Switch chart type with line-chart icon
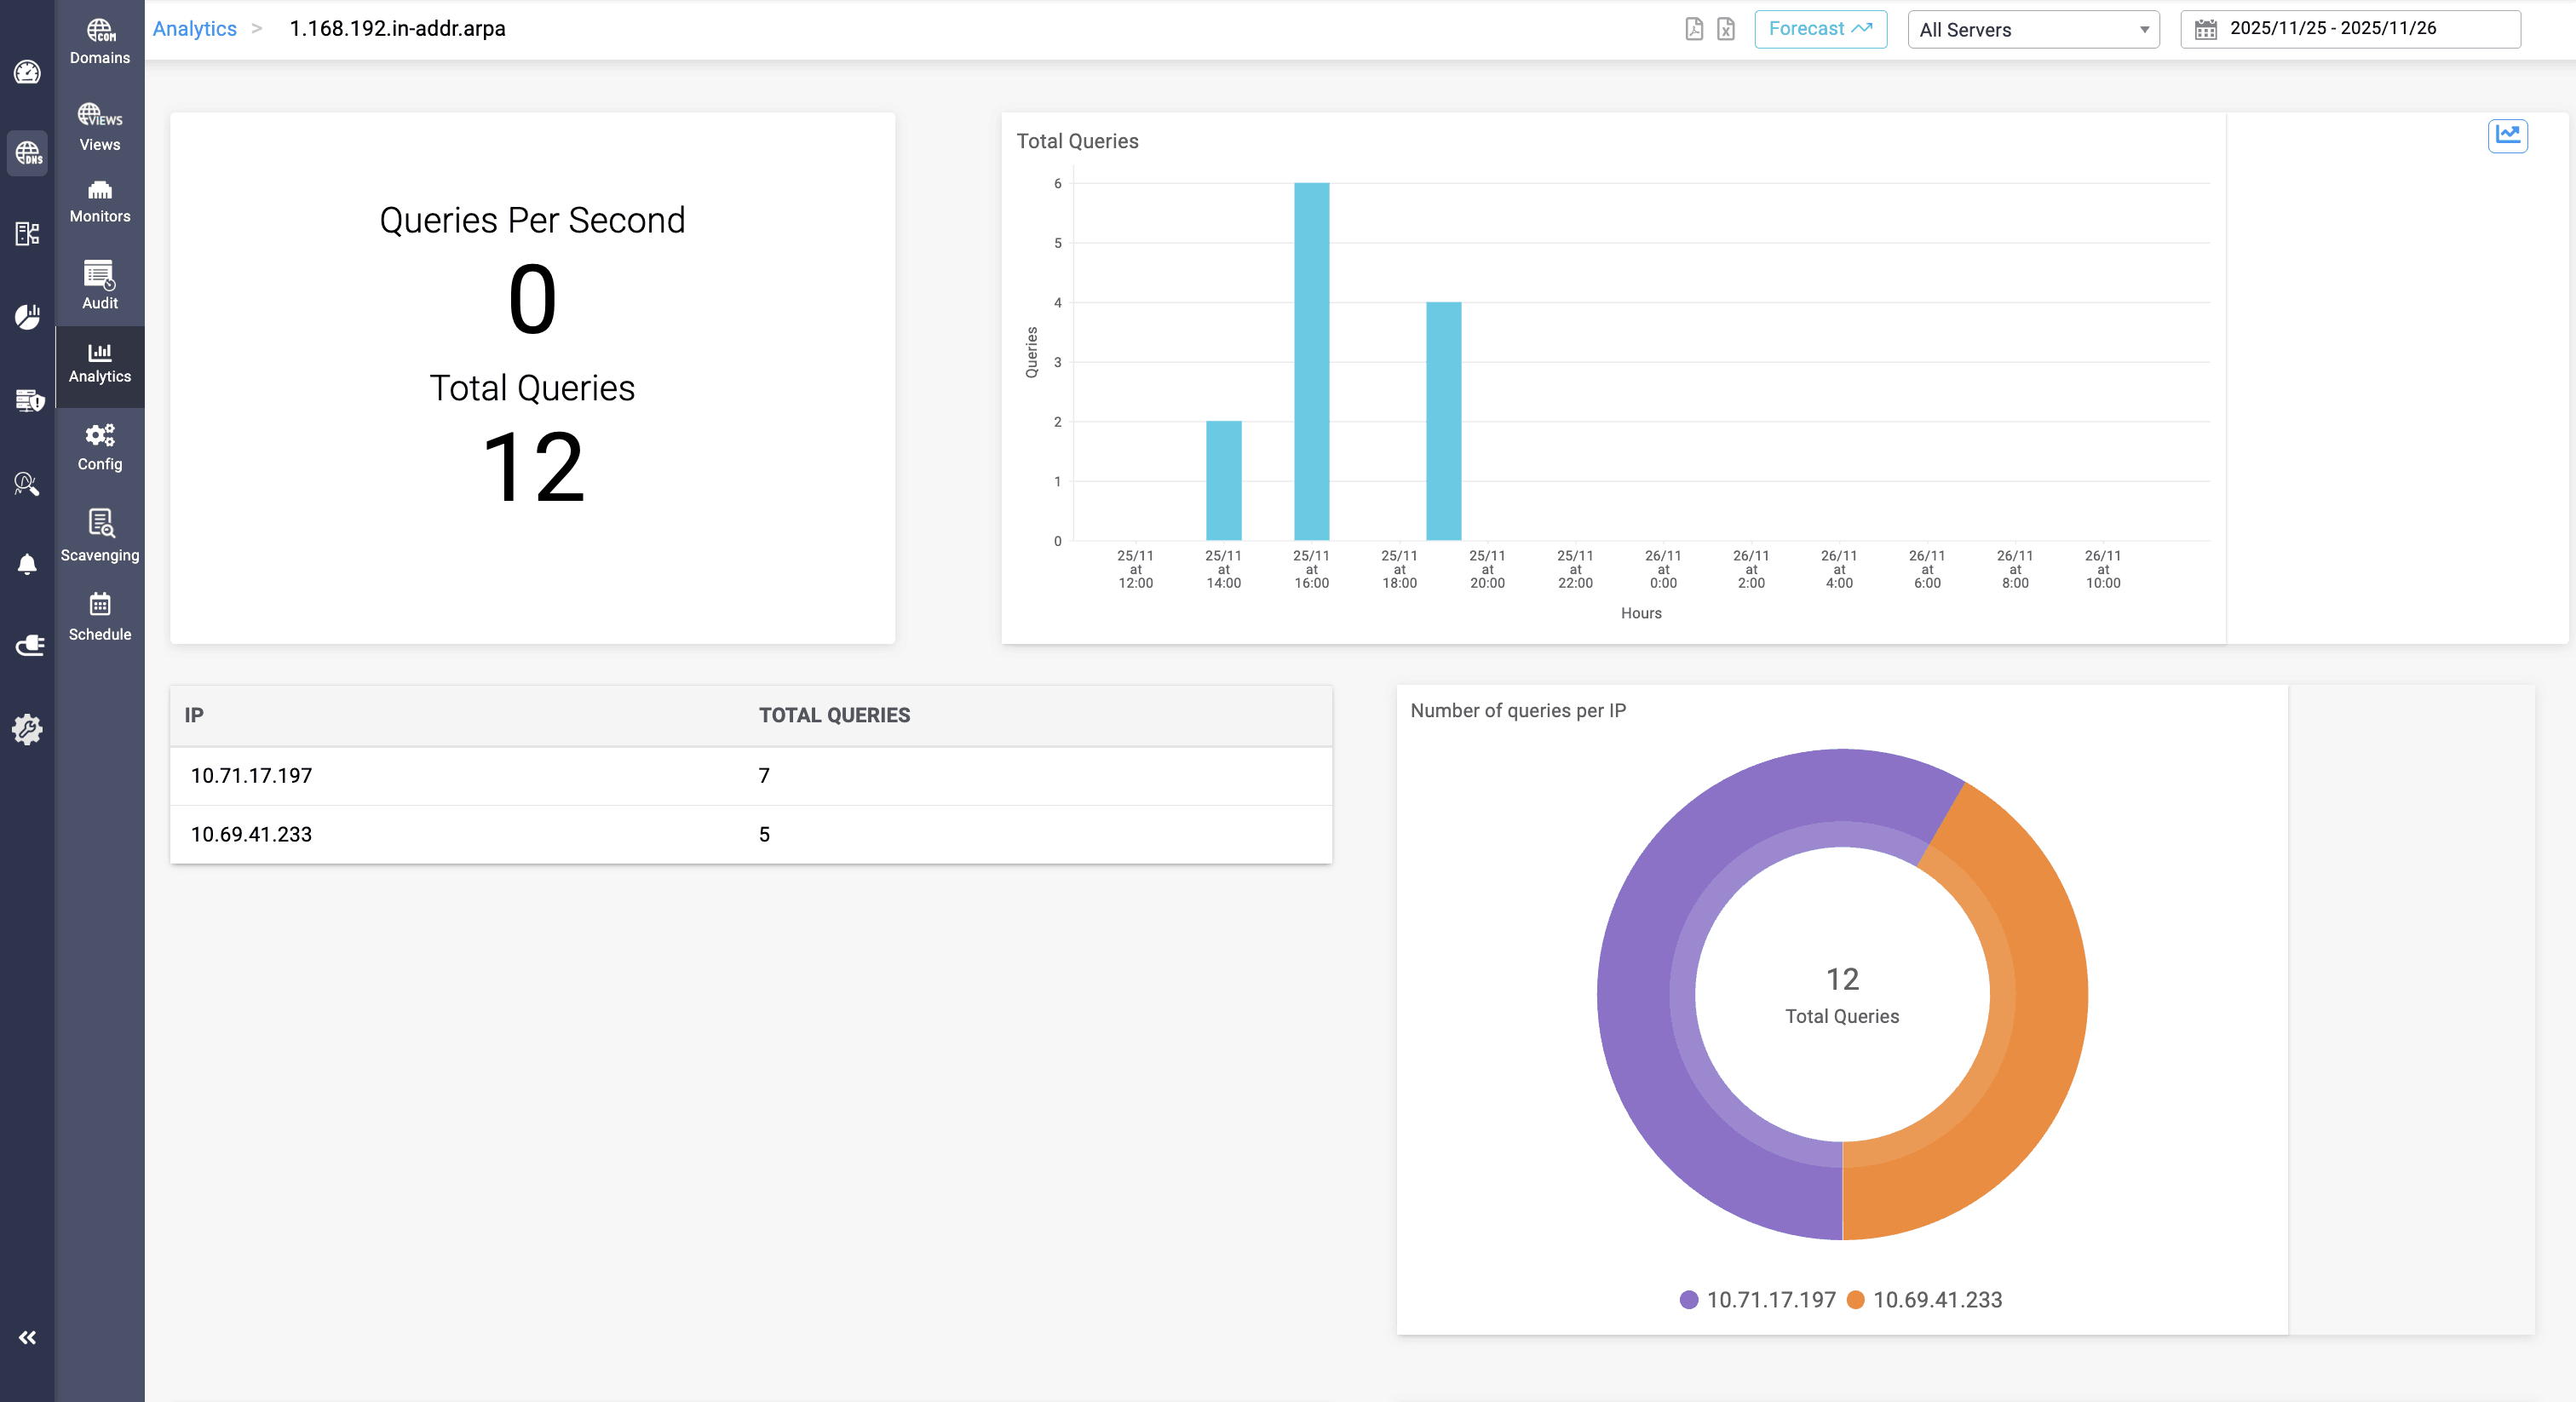2576x1402 pixels. 2507,135
